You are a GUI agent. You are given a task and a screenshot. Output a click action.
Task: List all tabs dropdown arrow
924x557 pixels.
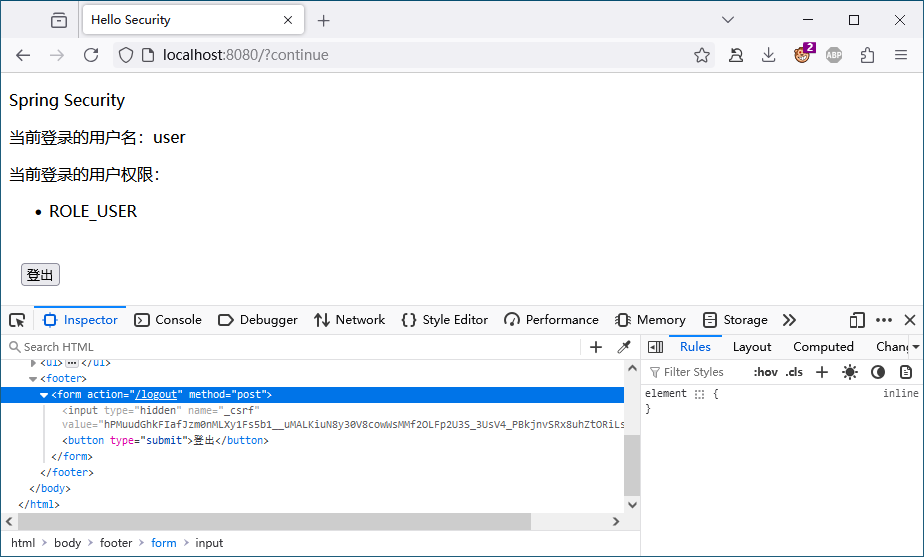[728, 20]
